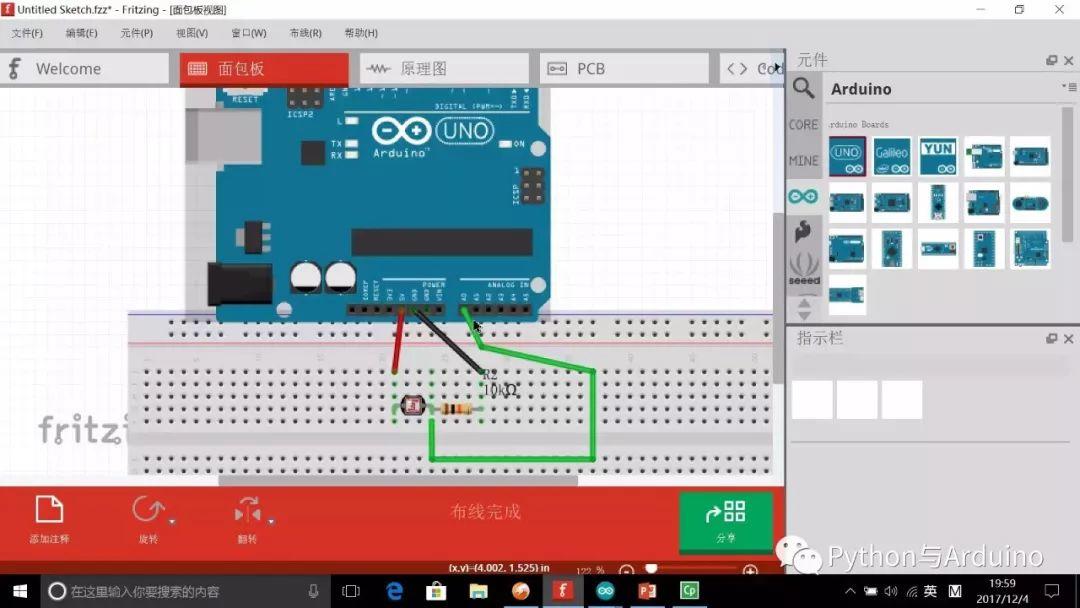Click the Cortana search box
1080x608 pixels.
click(x=185, y=591)
